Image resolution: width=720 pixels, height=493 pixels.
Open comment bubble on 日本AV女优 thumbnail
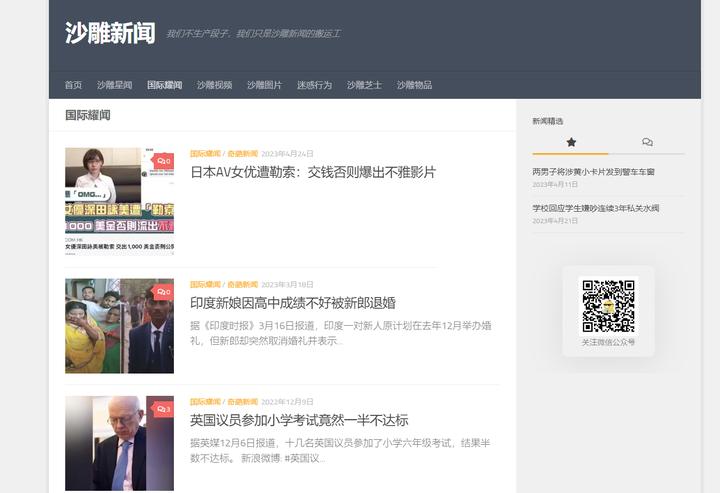pos(163,161)
